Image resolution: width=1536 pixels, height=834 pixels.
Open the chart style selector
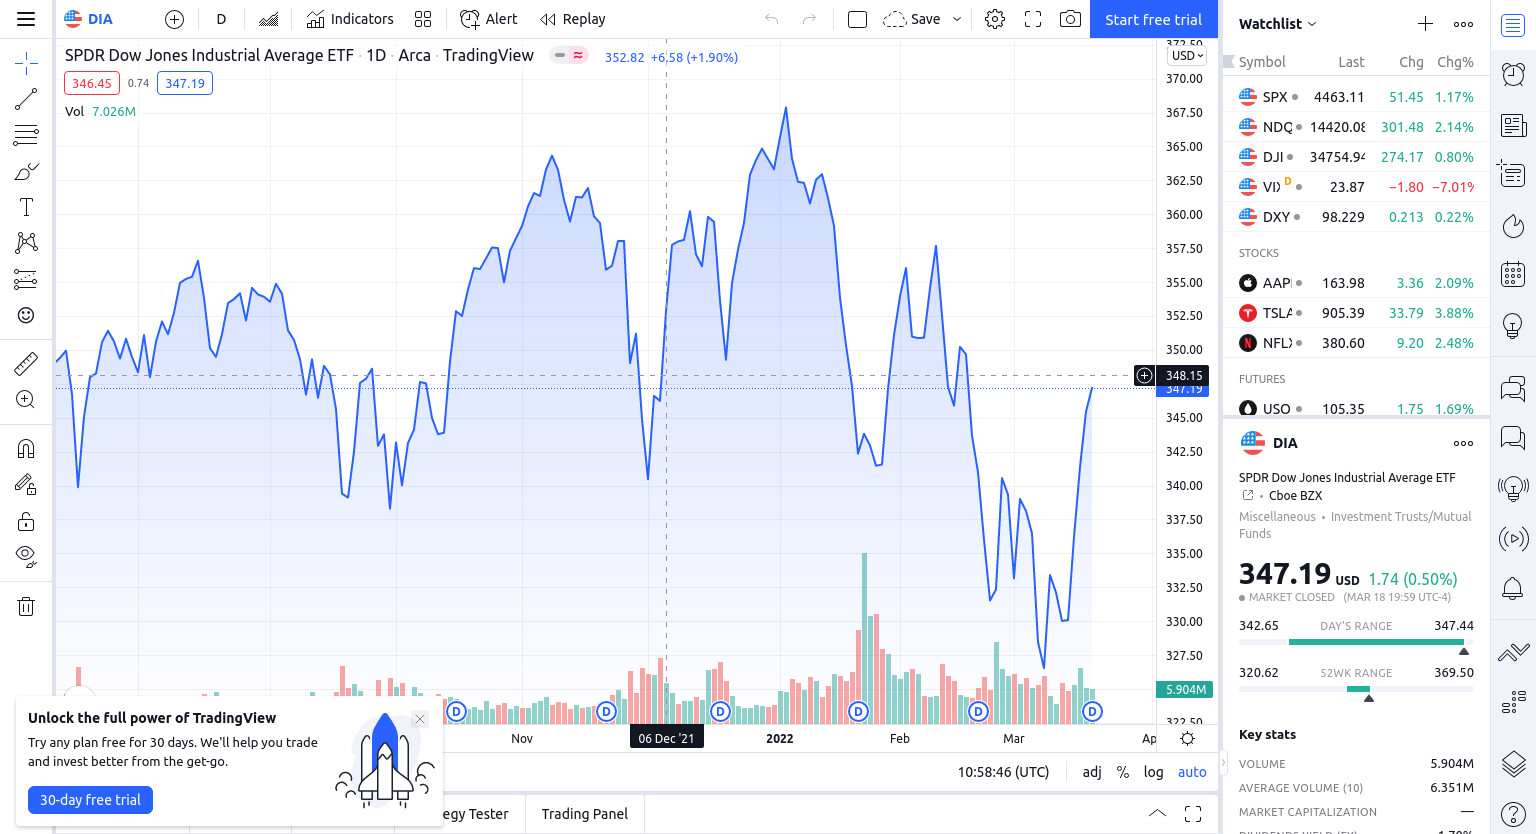268,19
